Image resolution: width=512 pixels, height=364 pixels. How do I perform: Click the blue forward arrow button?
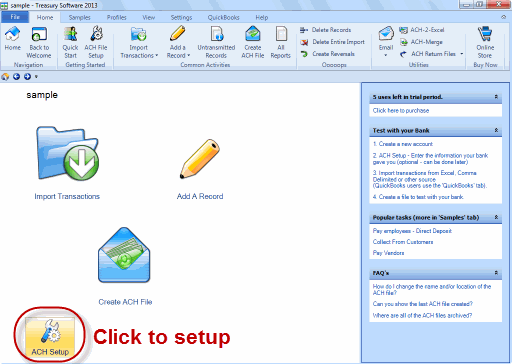27,77
